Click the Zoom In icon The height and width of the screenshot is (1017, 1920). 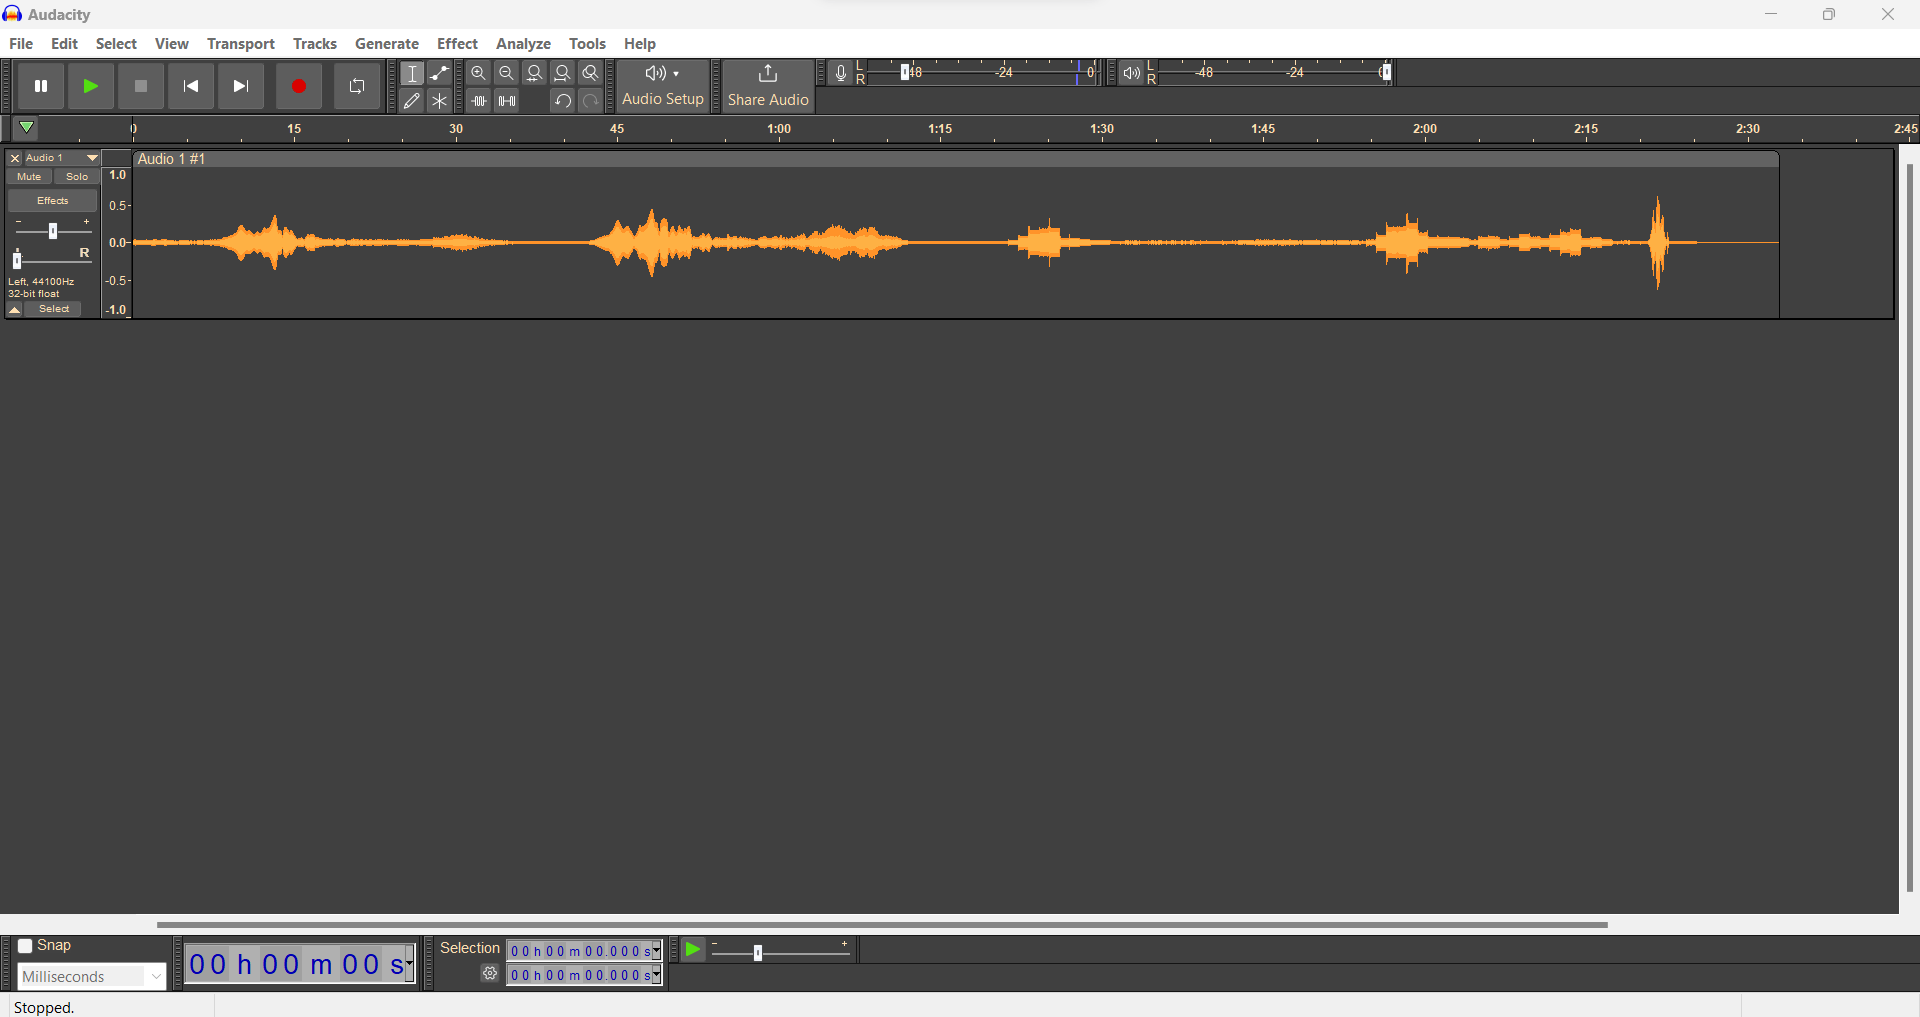pyautogui.click(x=479, y=73)
